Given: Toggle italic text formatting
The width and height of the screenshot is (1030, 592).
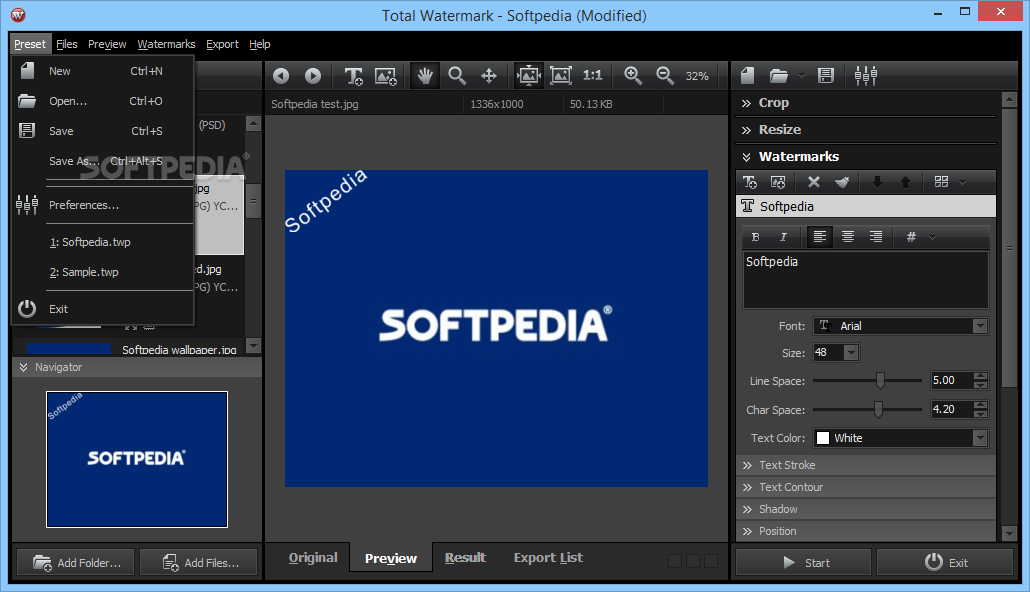Looking at the screenshot, I should click(783, 237).
